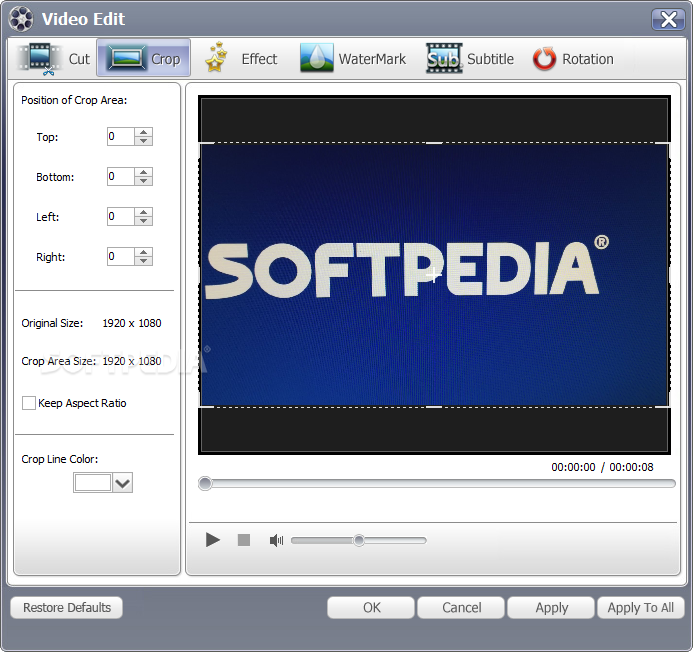Click the white crop line color swatch
693x652 pixels.
click(93, 483)
